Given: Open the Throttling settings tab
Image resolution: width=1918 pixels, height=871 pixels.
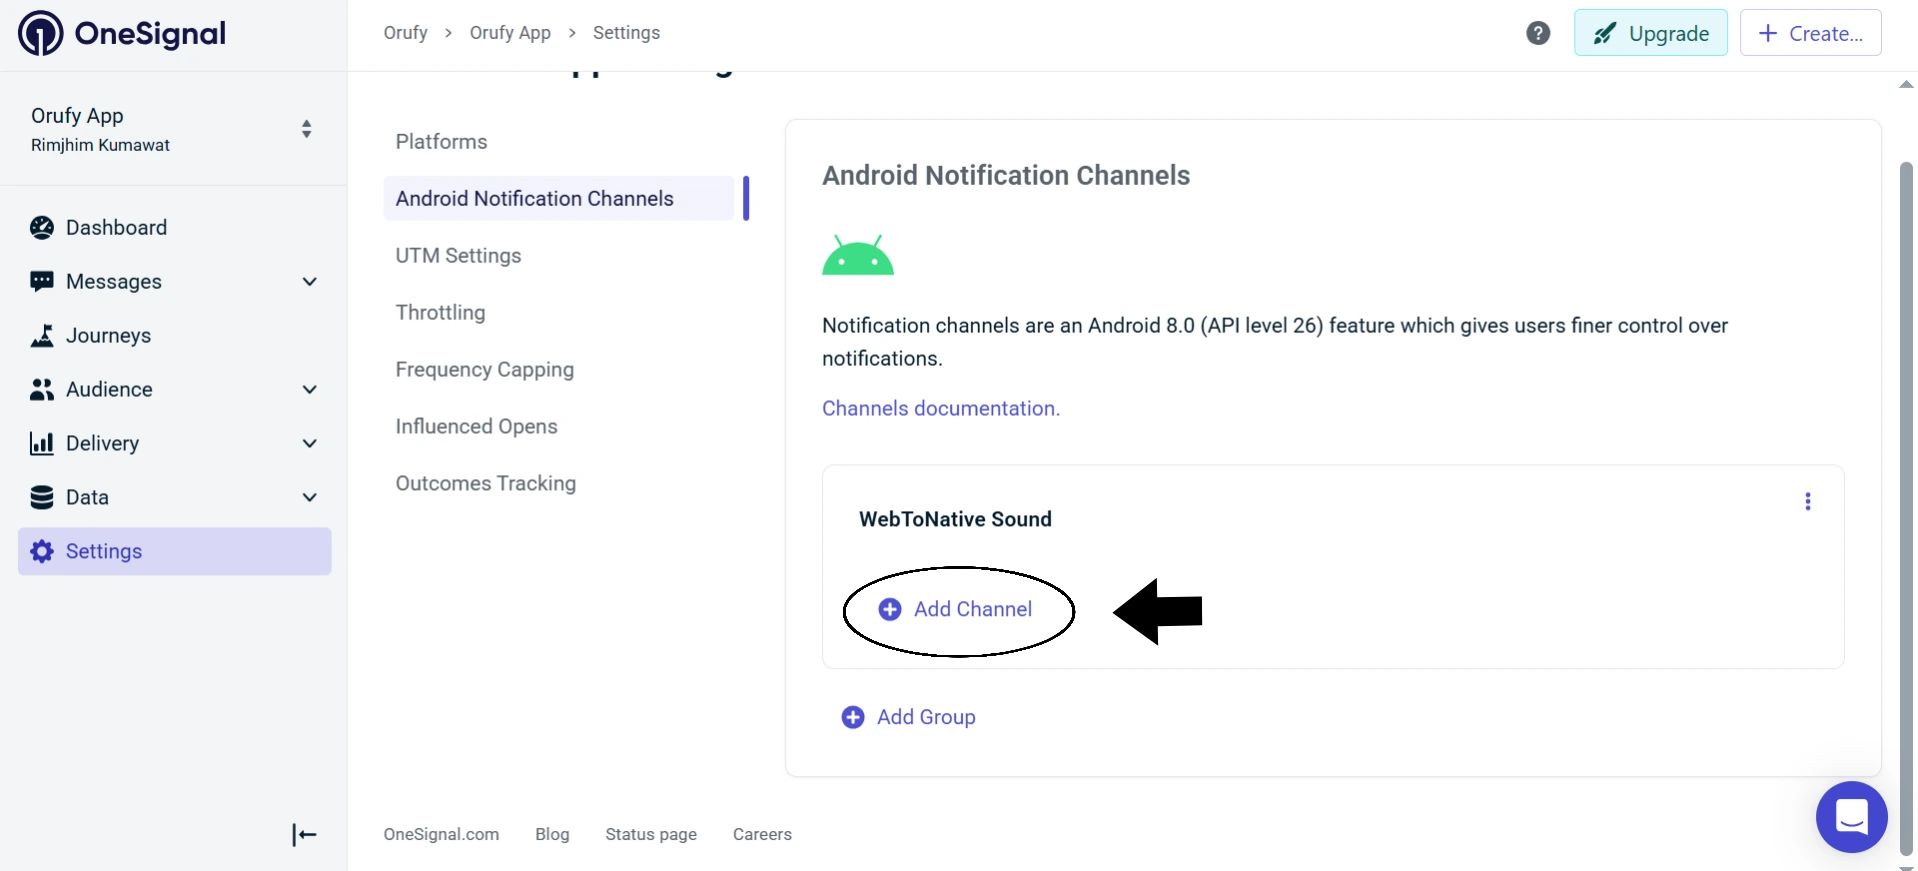Looking at the screenshot, I should [440, 313].
